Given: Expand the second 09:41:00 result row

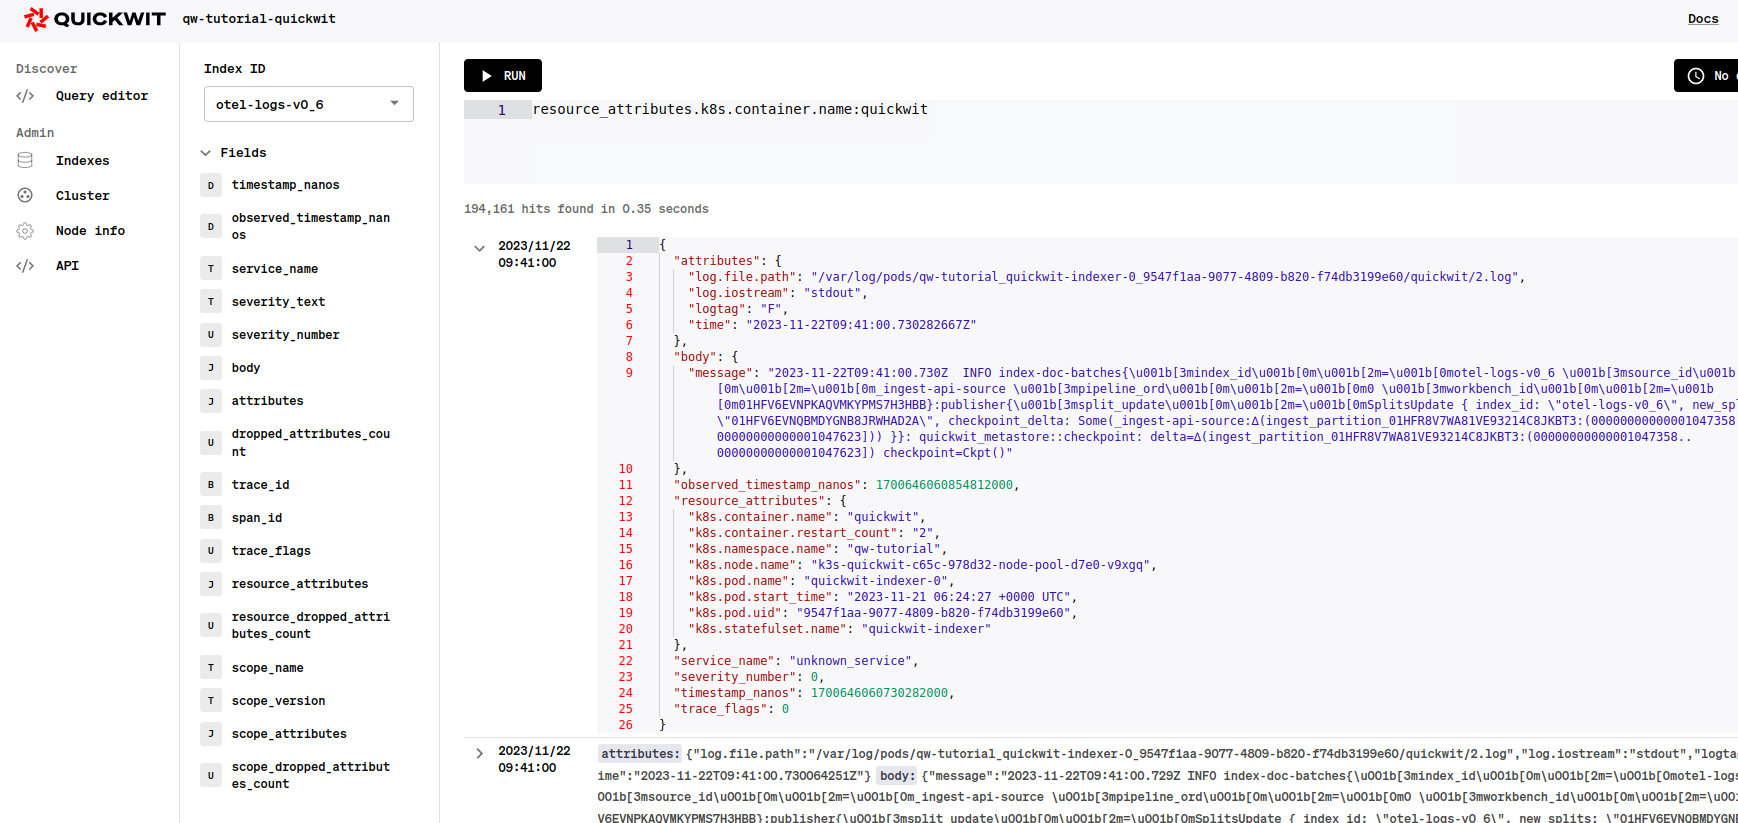Looking at the screenshot, I should [479, 753].
